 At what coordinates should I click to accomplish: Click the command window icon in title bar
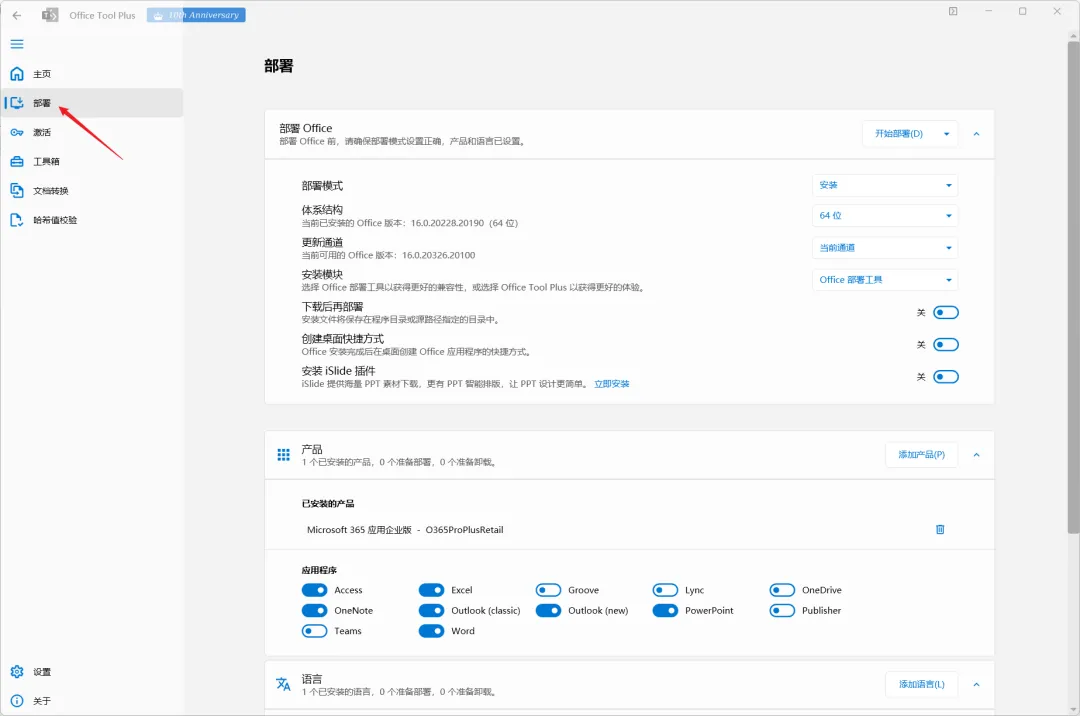coord(953,11)
